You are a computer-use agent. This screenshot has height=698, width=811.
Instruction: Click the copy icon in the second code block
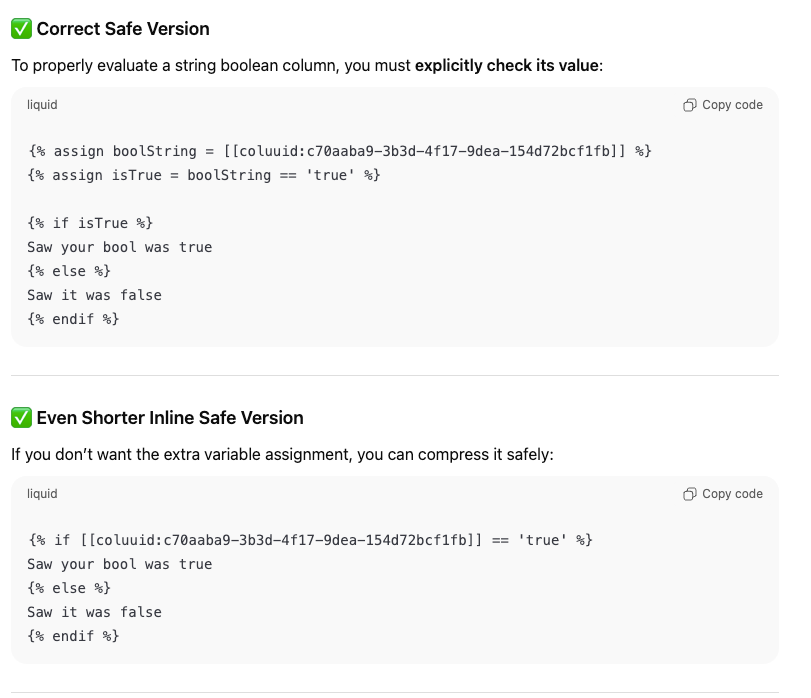click(690, 494)
